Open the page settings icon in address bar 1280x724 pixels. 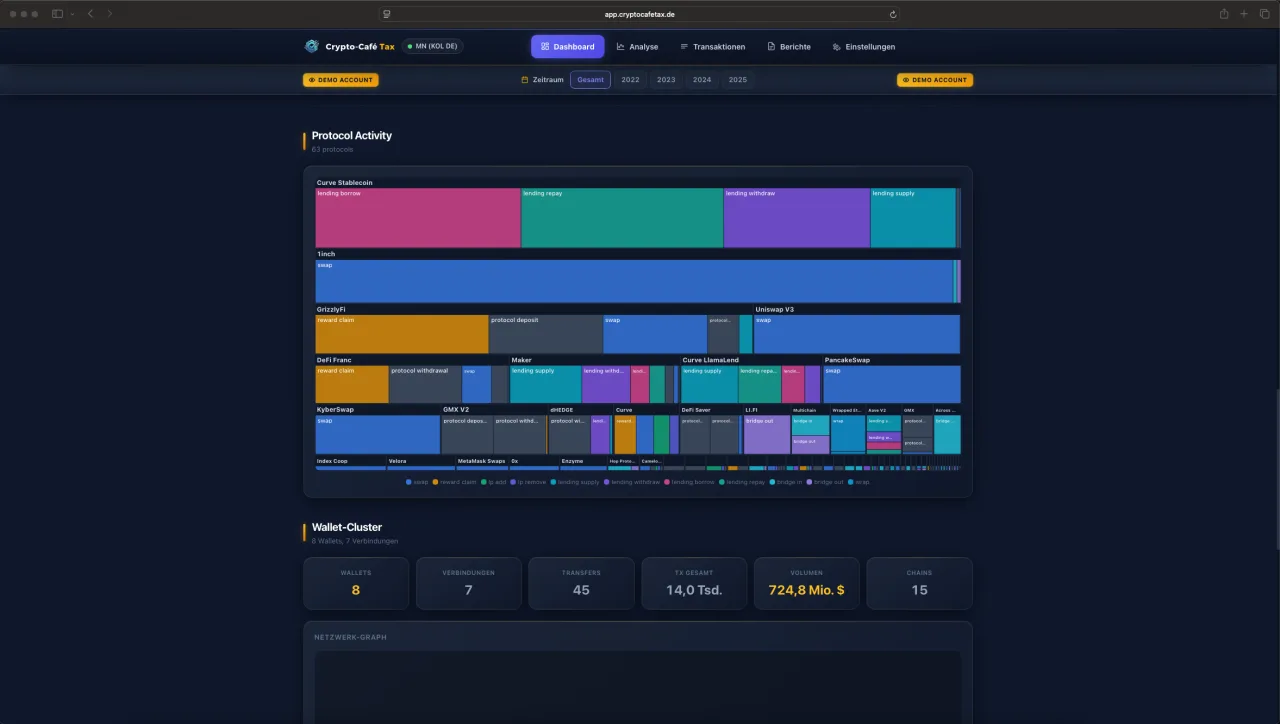387,14
